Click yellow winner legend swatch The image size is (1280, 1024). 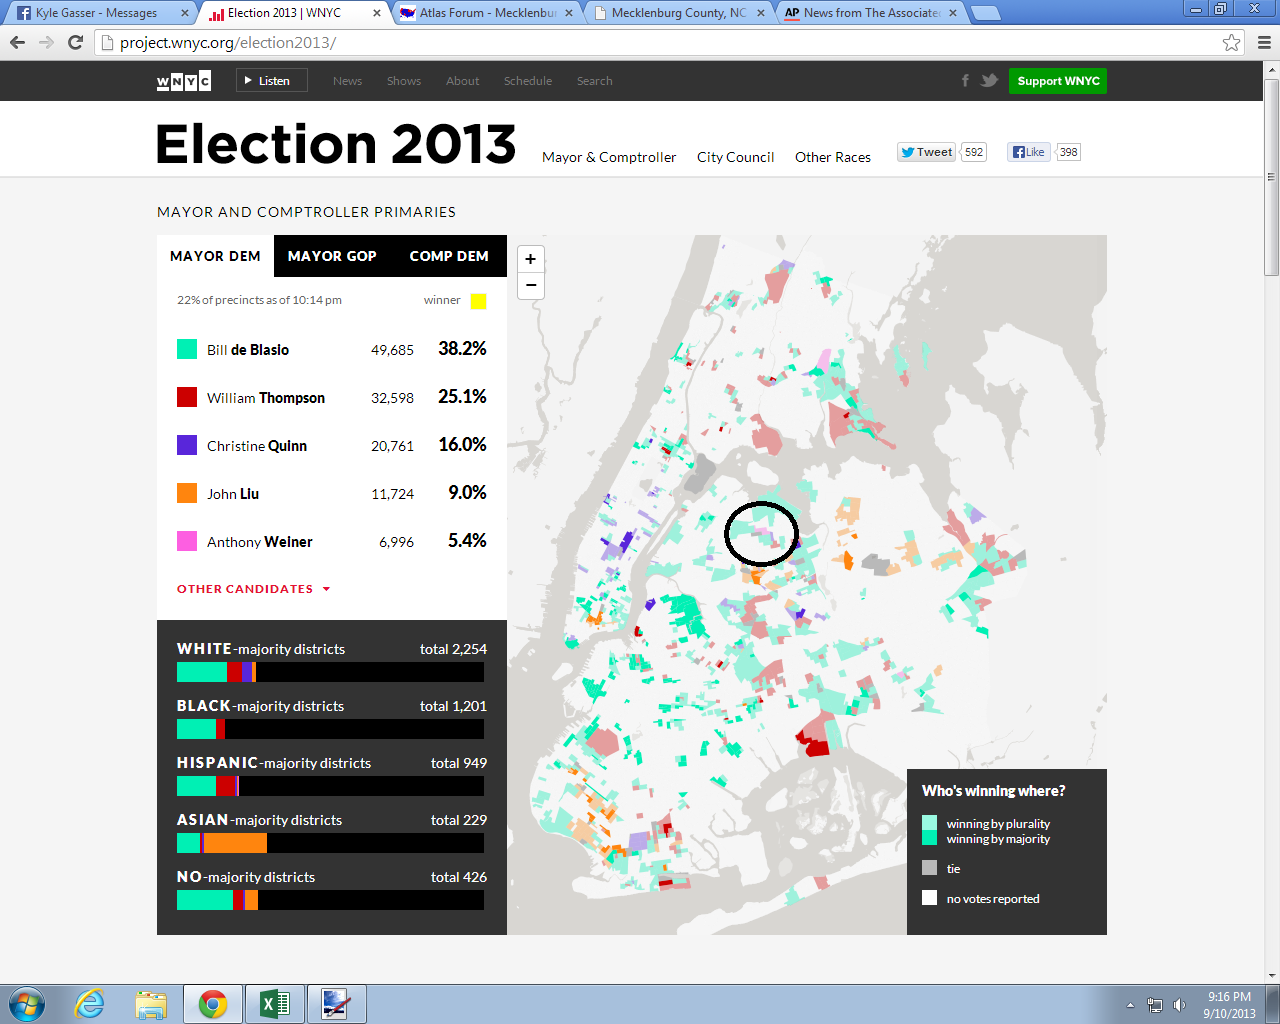tap(478, 301)
